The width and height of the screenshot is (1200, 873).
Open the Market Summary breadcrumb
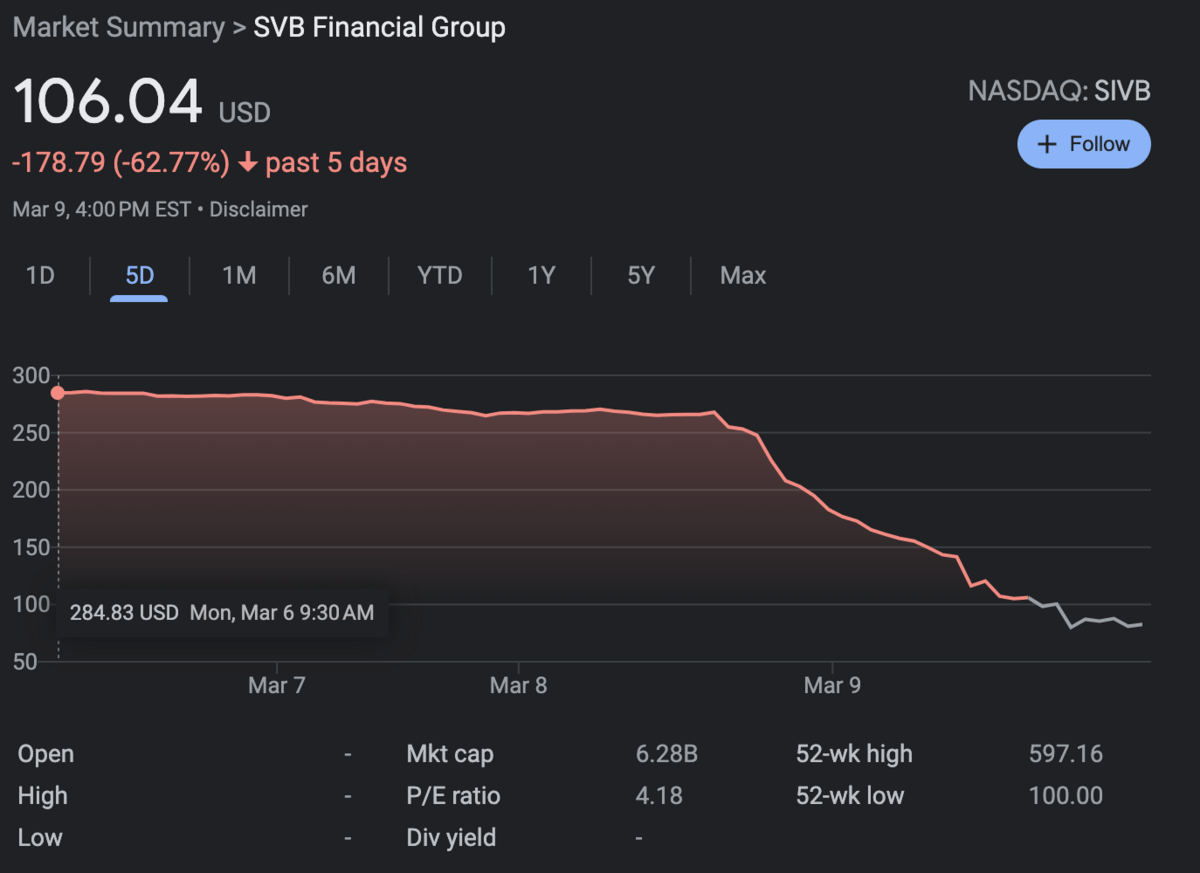click(118, 27)
